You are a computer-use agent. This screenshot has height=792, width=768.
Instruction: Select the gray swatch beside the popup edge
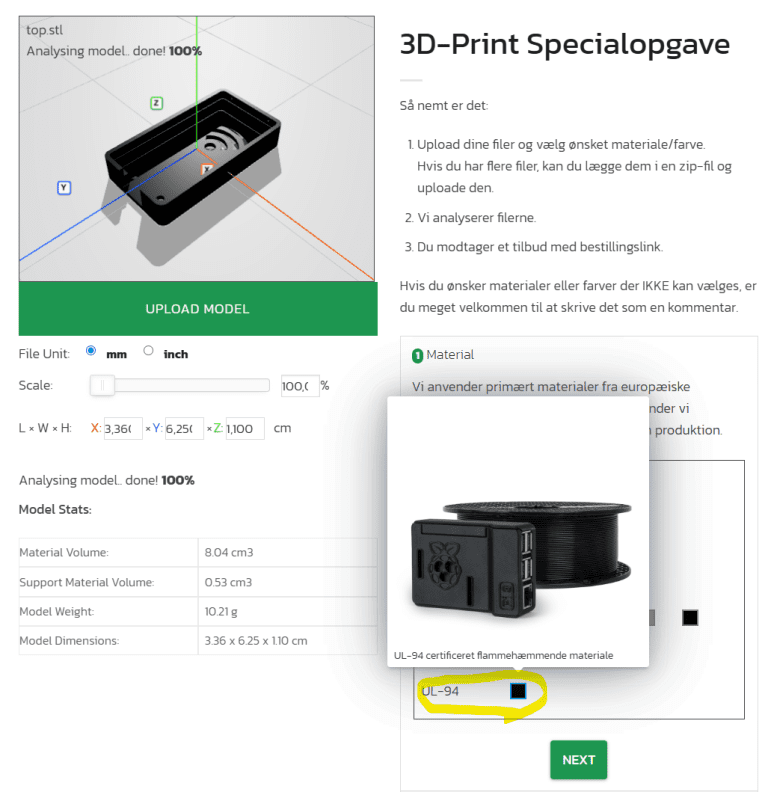pos(652,617)
